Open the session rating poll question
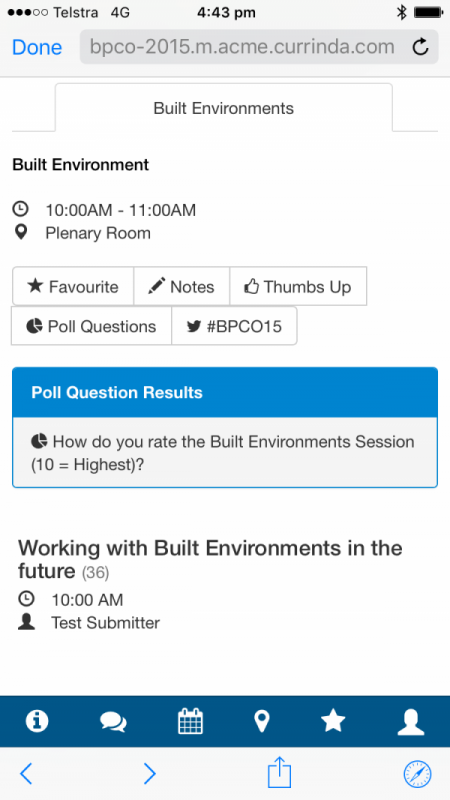The height and width of the screenshot is (800, 450). pos(224,453)
